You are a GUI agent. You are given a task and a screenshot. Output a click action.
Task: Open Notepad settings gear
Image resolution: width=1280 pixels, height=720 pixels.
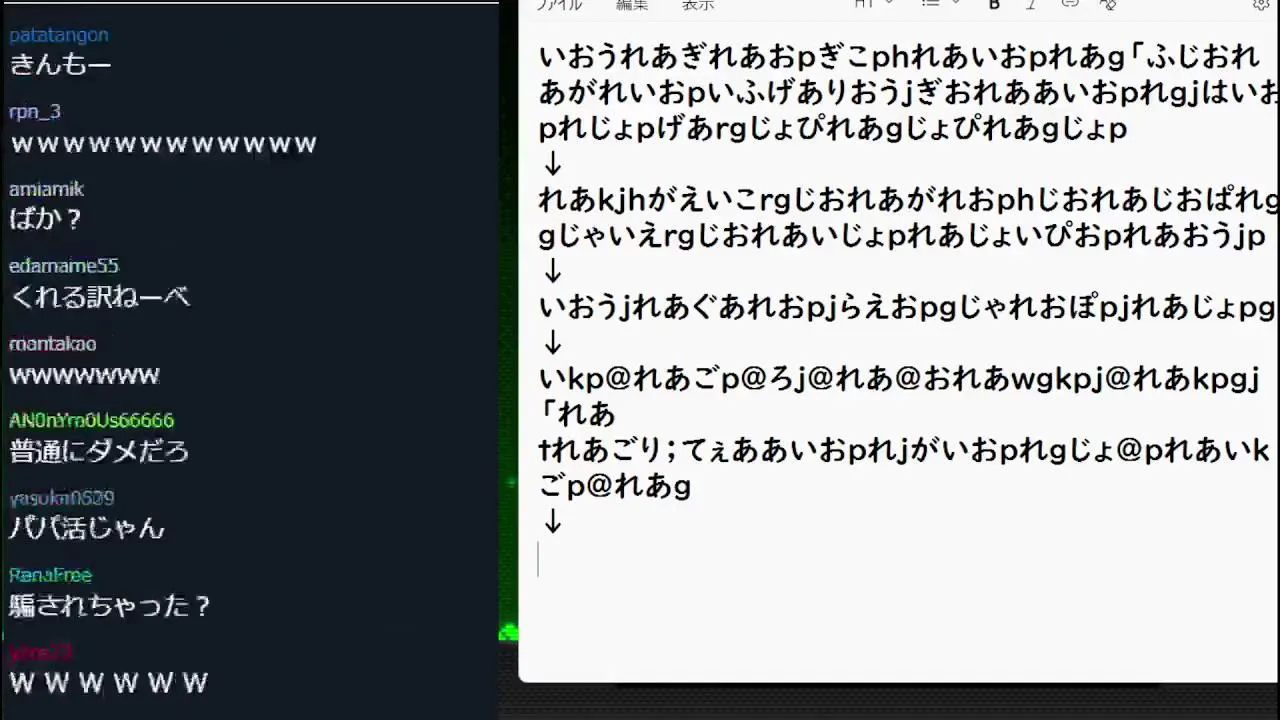click(1261, 4)
